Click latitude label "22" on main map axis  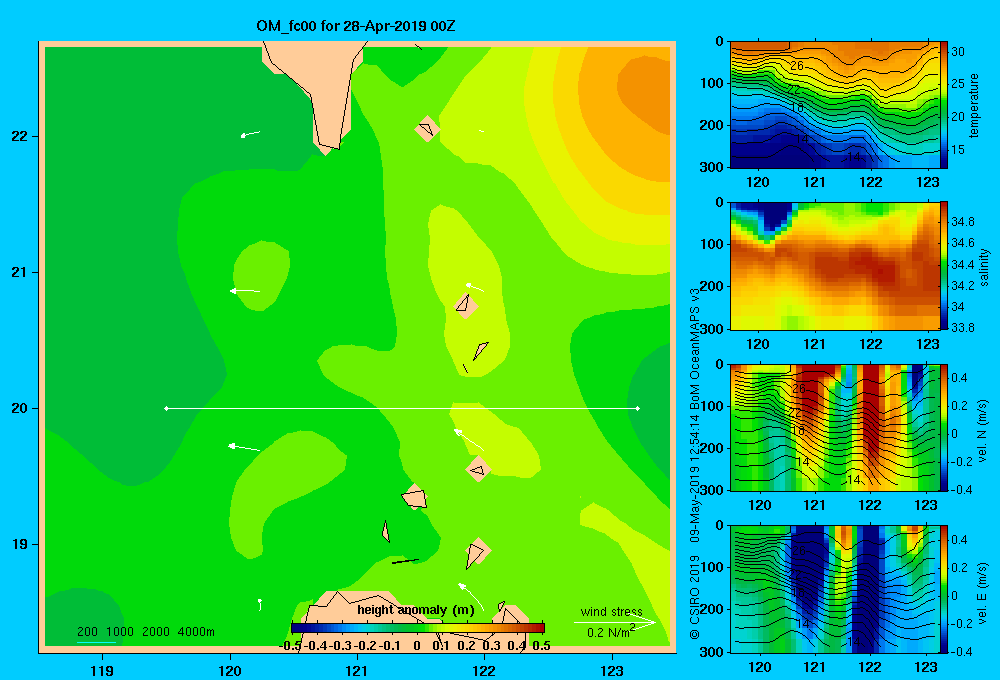tap(20, 136)
